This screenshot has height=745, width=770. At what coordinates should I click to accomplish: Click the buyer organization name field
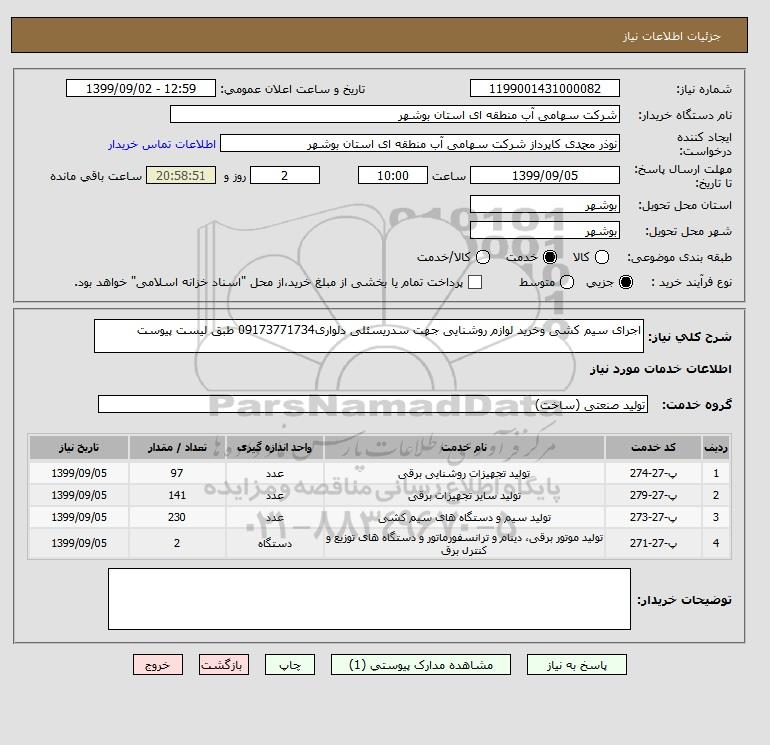click(395, 114)
